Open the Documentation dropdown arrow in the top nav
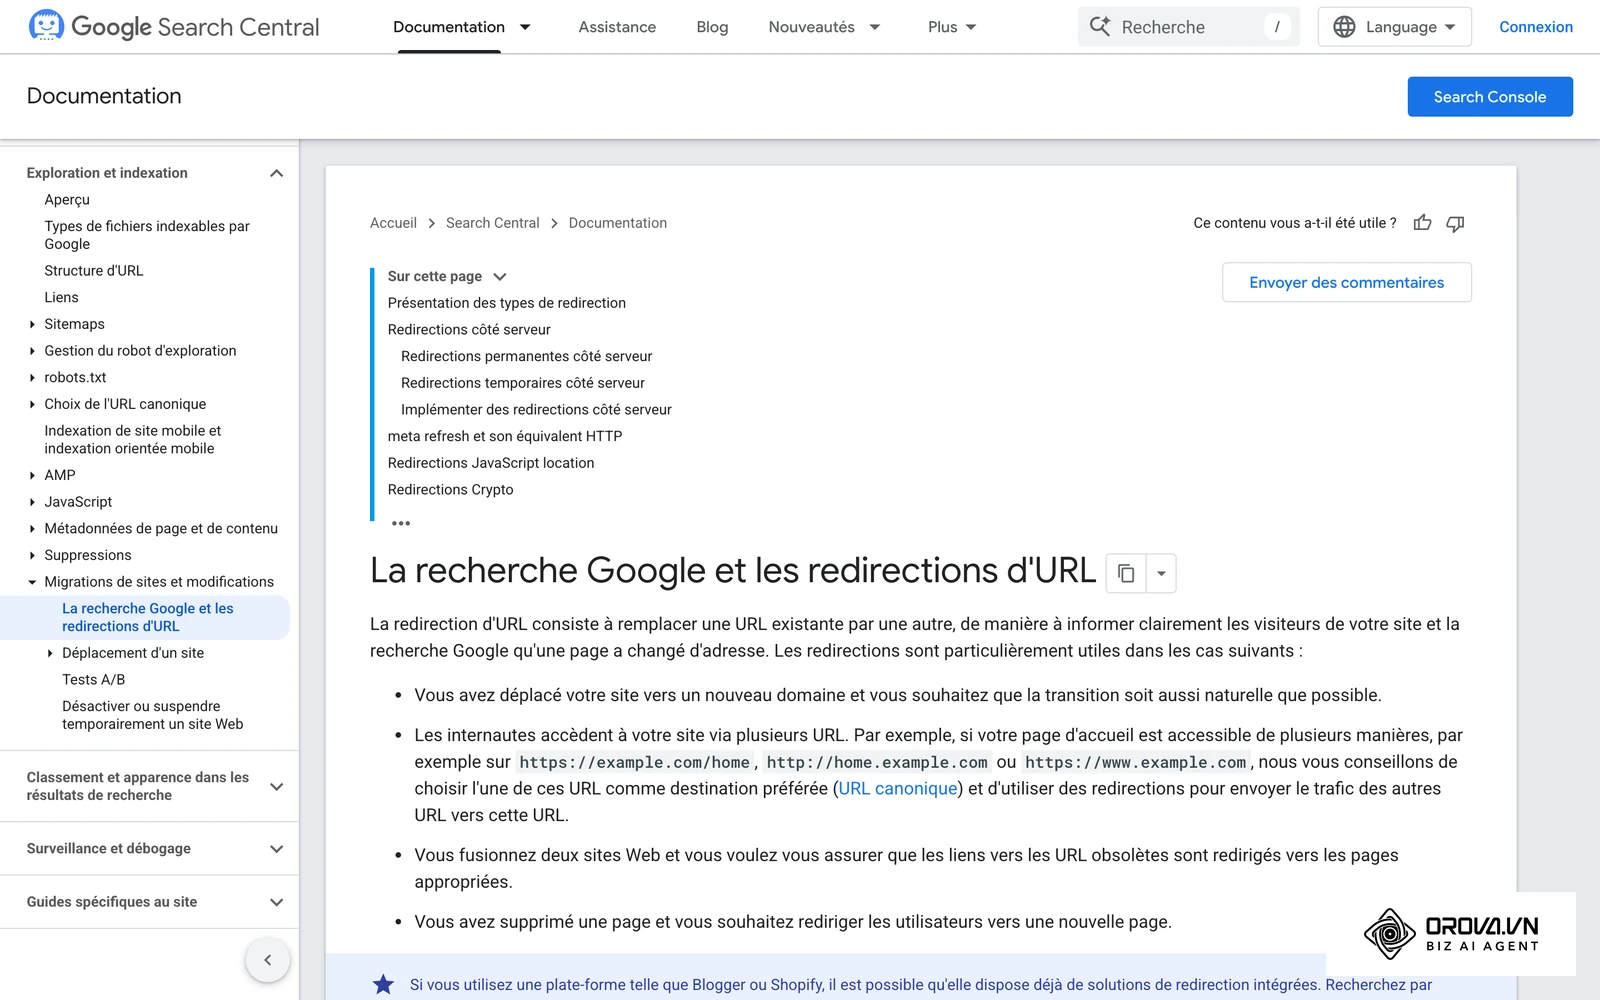 tap(525, 27)
